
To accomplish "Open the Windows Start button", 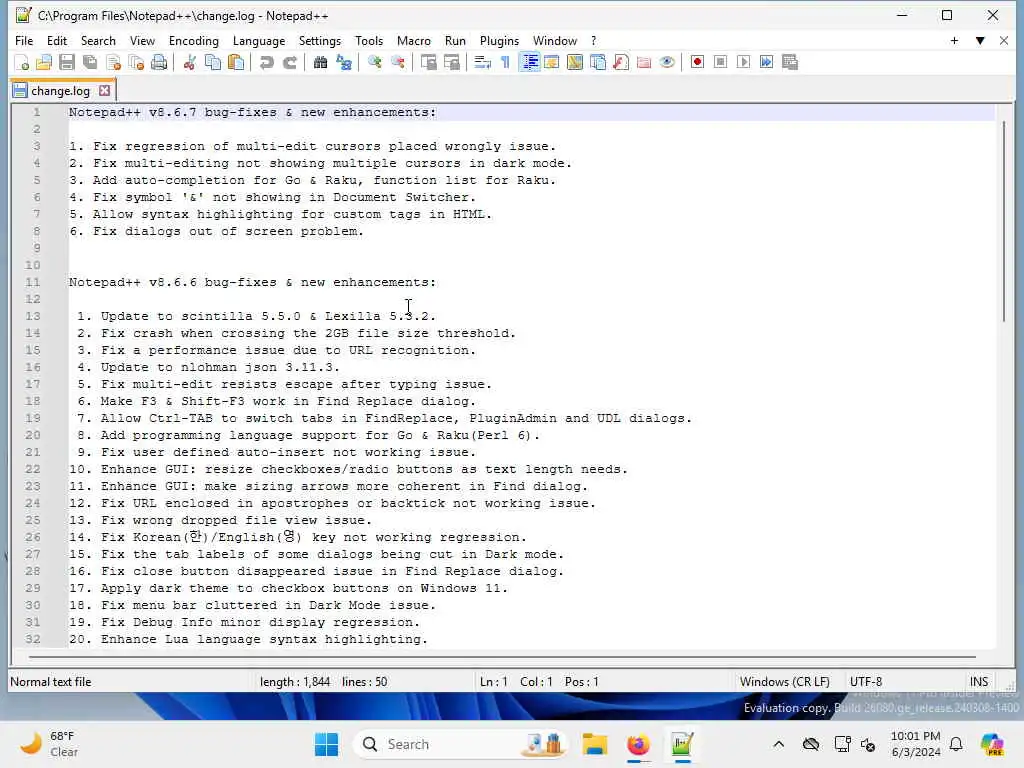I will pos(326,744).
